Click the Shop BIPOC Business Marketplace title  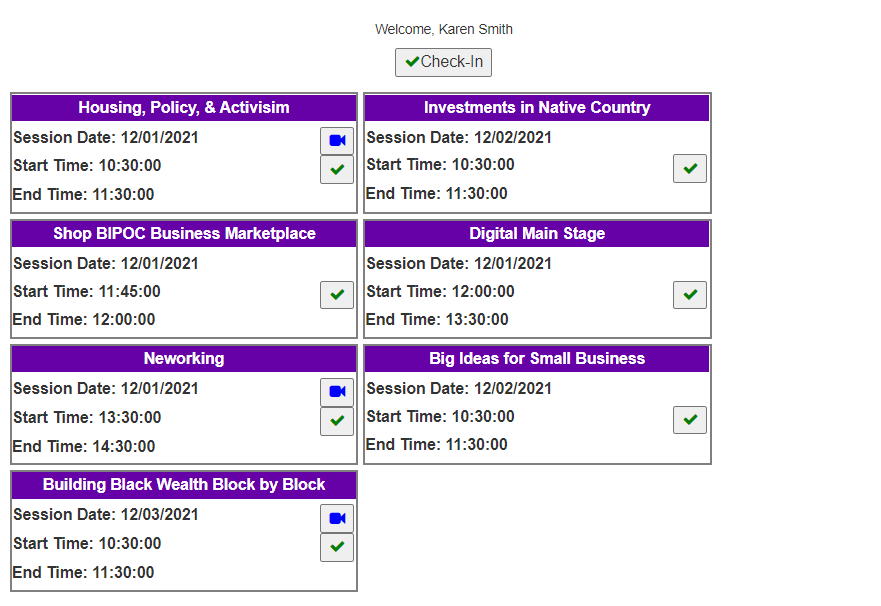pos(184,234)
